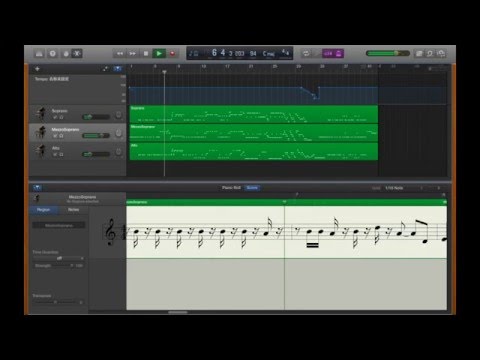Click the Stop transport button
The height and width of the screenshot is (360, 480).
pos(146,53)
